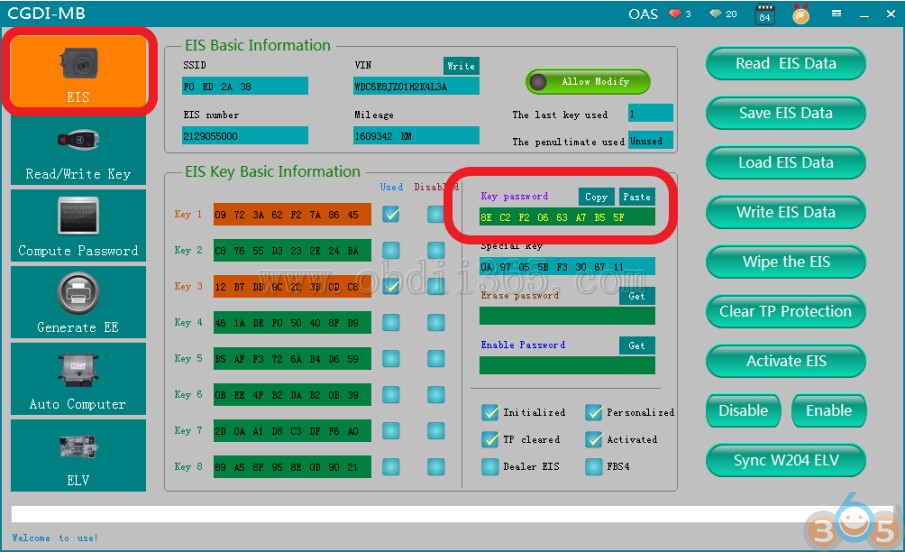Toggle the Personalized checkbox
This screenshot has width=905, height=552.
(x=593, y=412)
